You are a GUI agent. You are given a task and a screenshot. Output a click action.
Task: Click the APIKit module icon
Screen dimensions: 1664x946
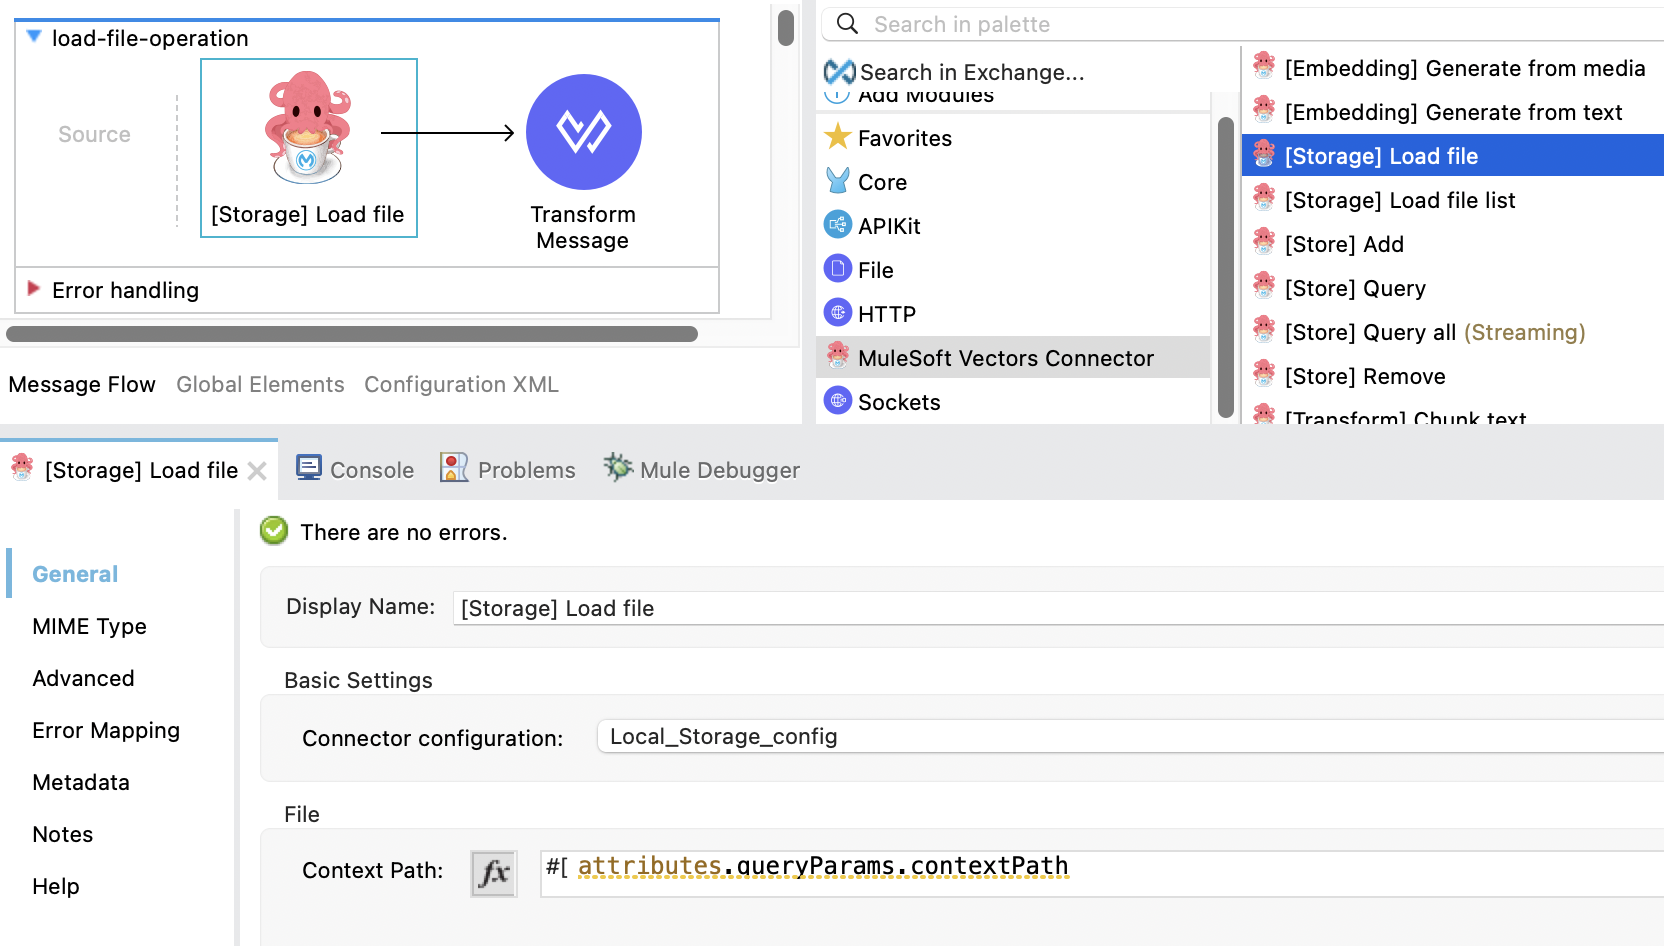click(838, 225)
